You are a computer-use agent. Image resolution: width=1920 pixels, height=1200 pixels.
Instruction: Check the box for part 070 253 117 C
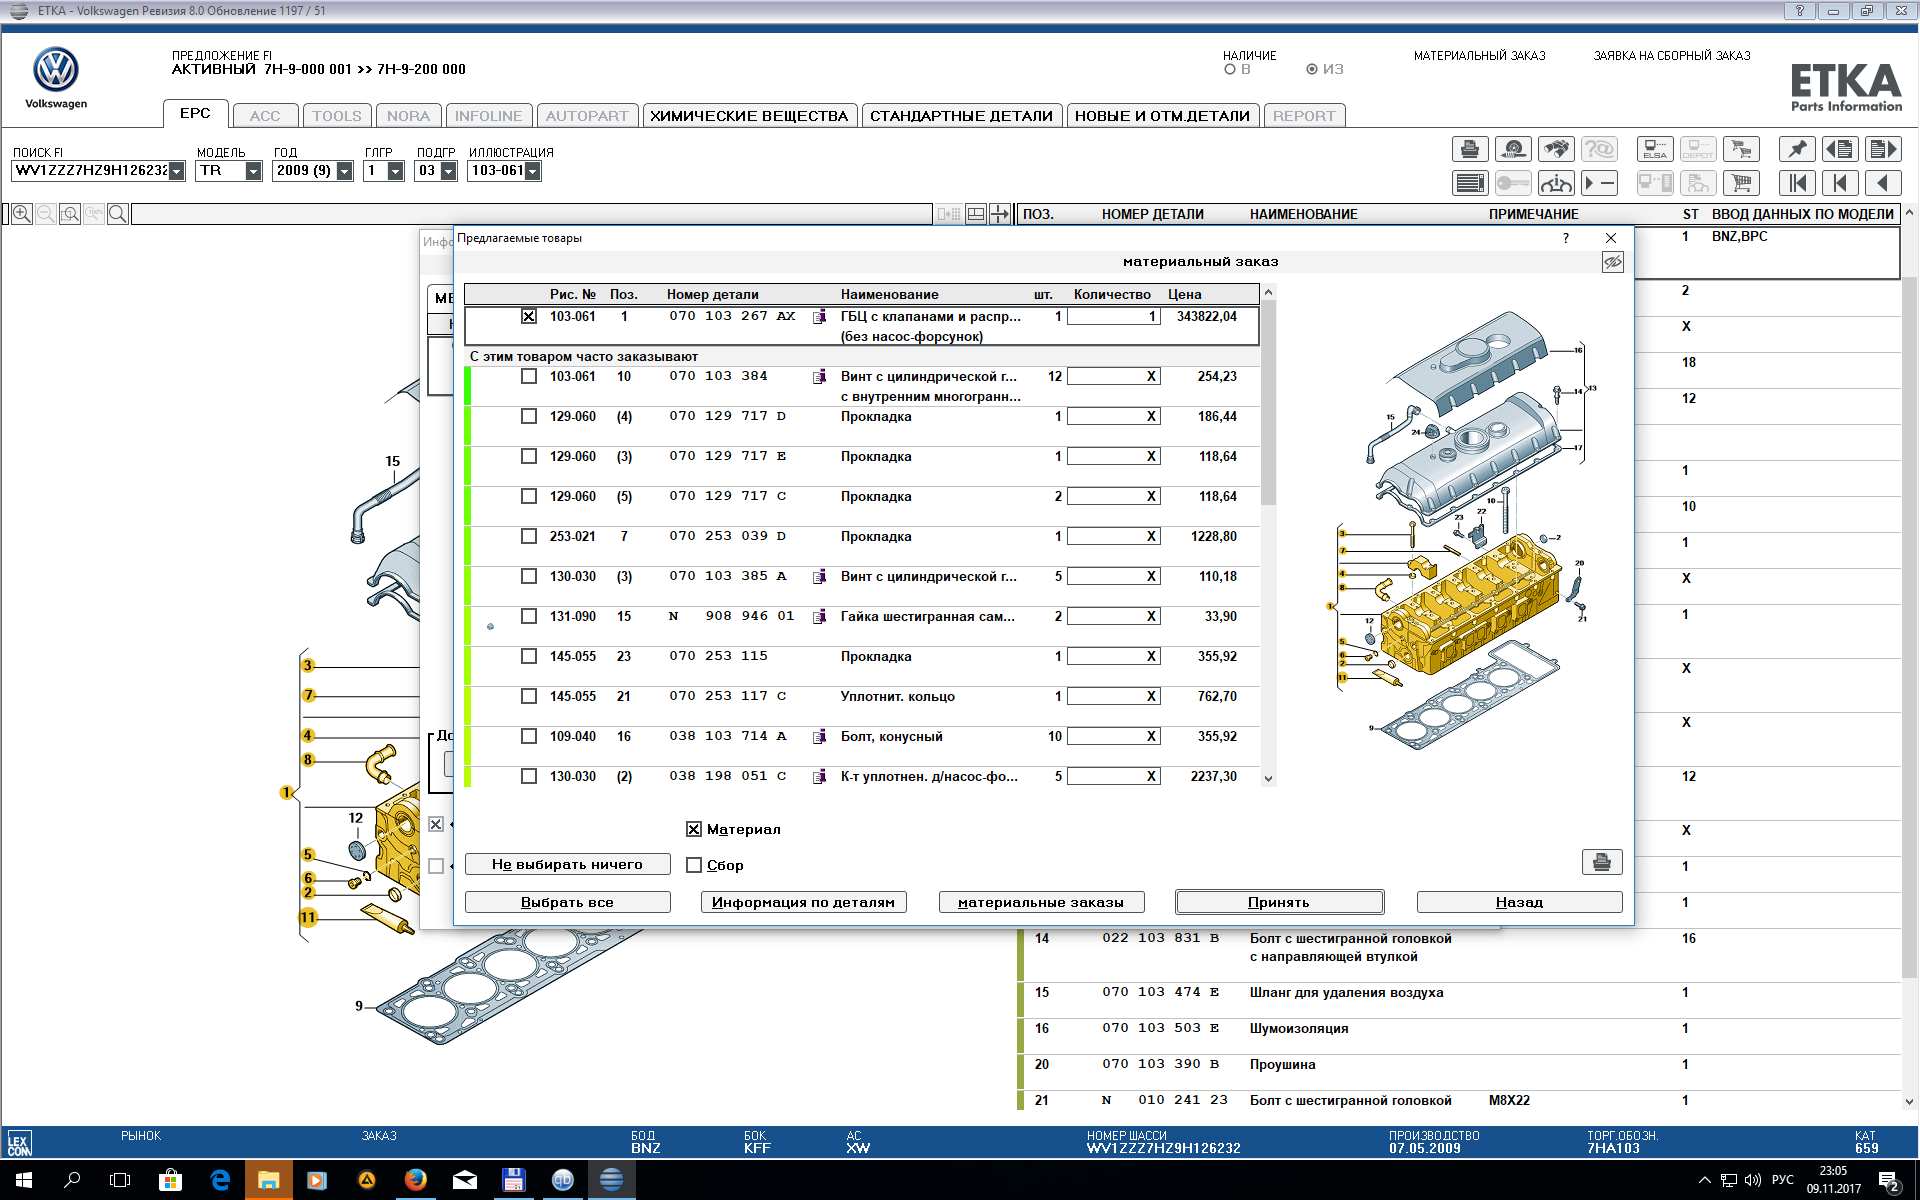[x=529, y=696]
